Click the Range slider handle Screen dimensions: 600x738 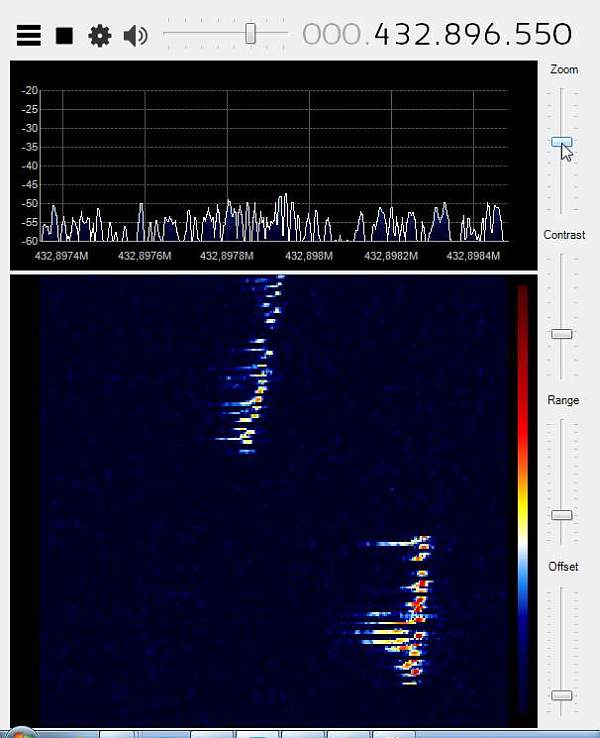562,515
